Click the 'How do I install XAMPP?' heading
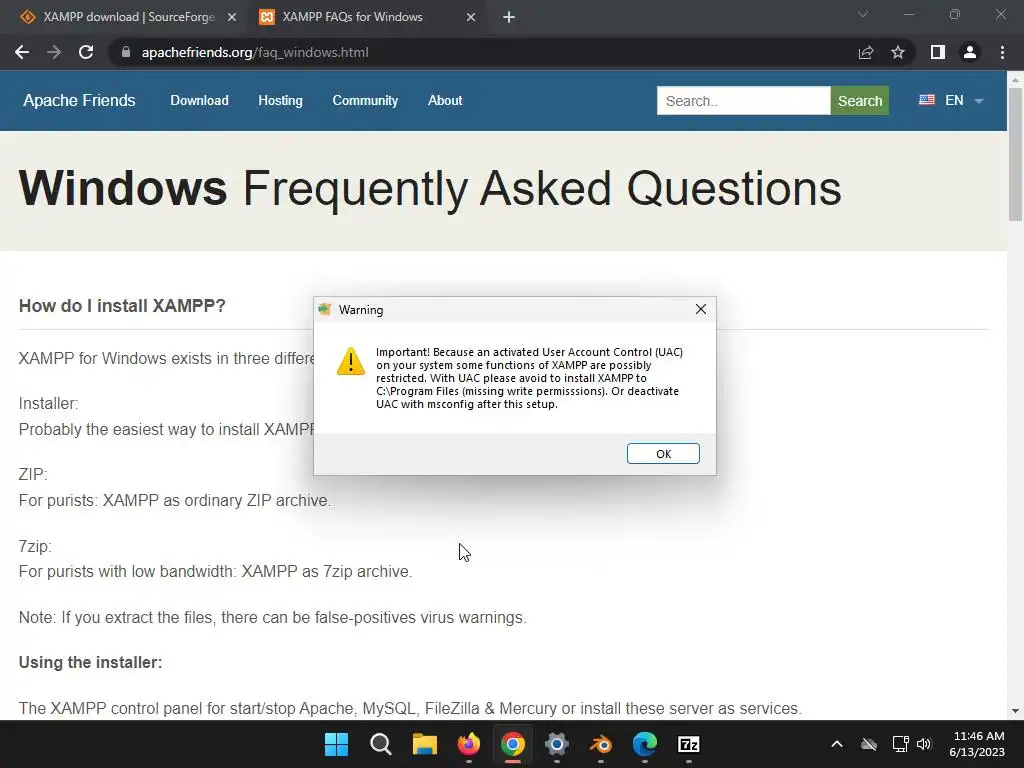 (122, 306)
